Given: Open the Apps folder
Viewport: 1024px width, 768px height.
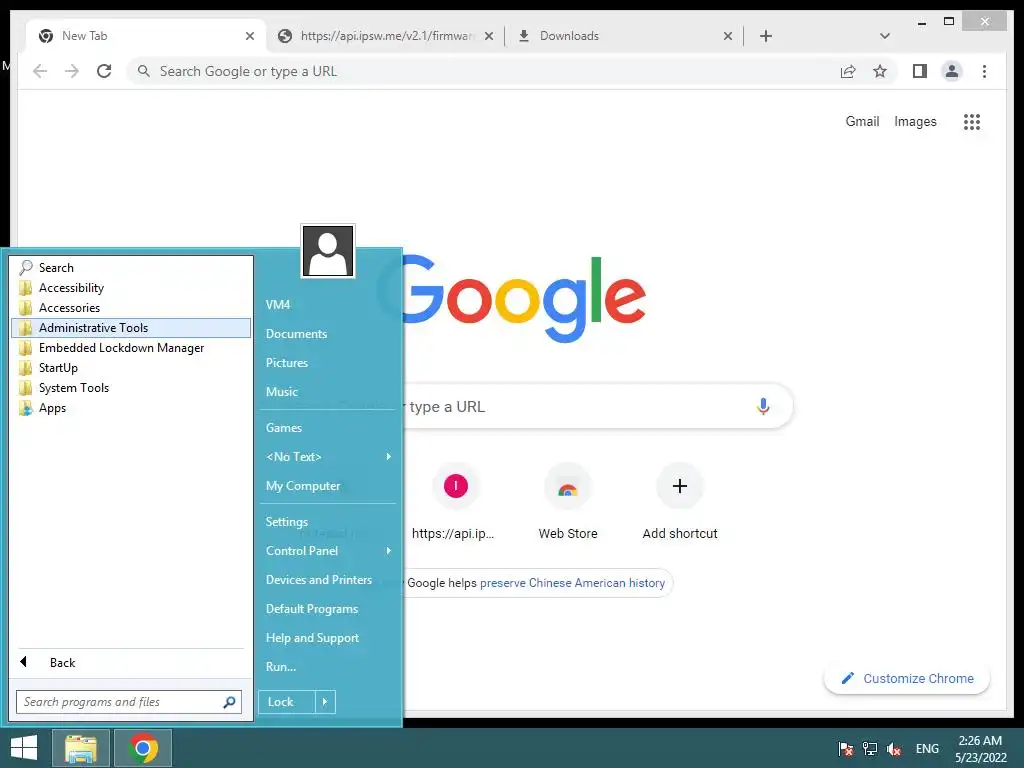Looking at the screenshot, I should (x=131, y=408).
